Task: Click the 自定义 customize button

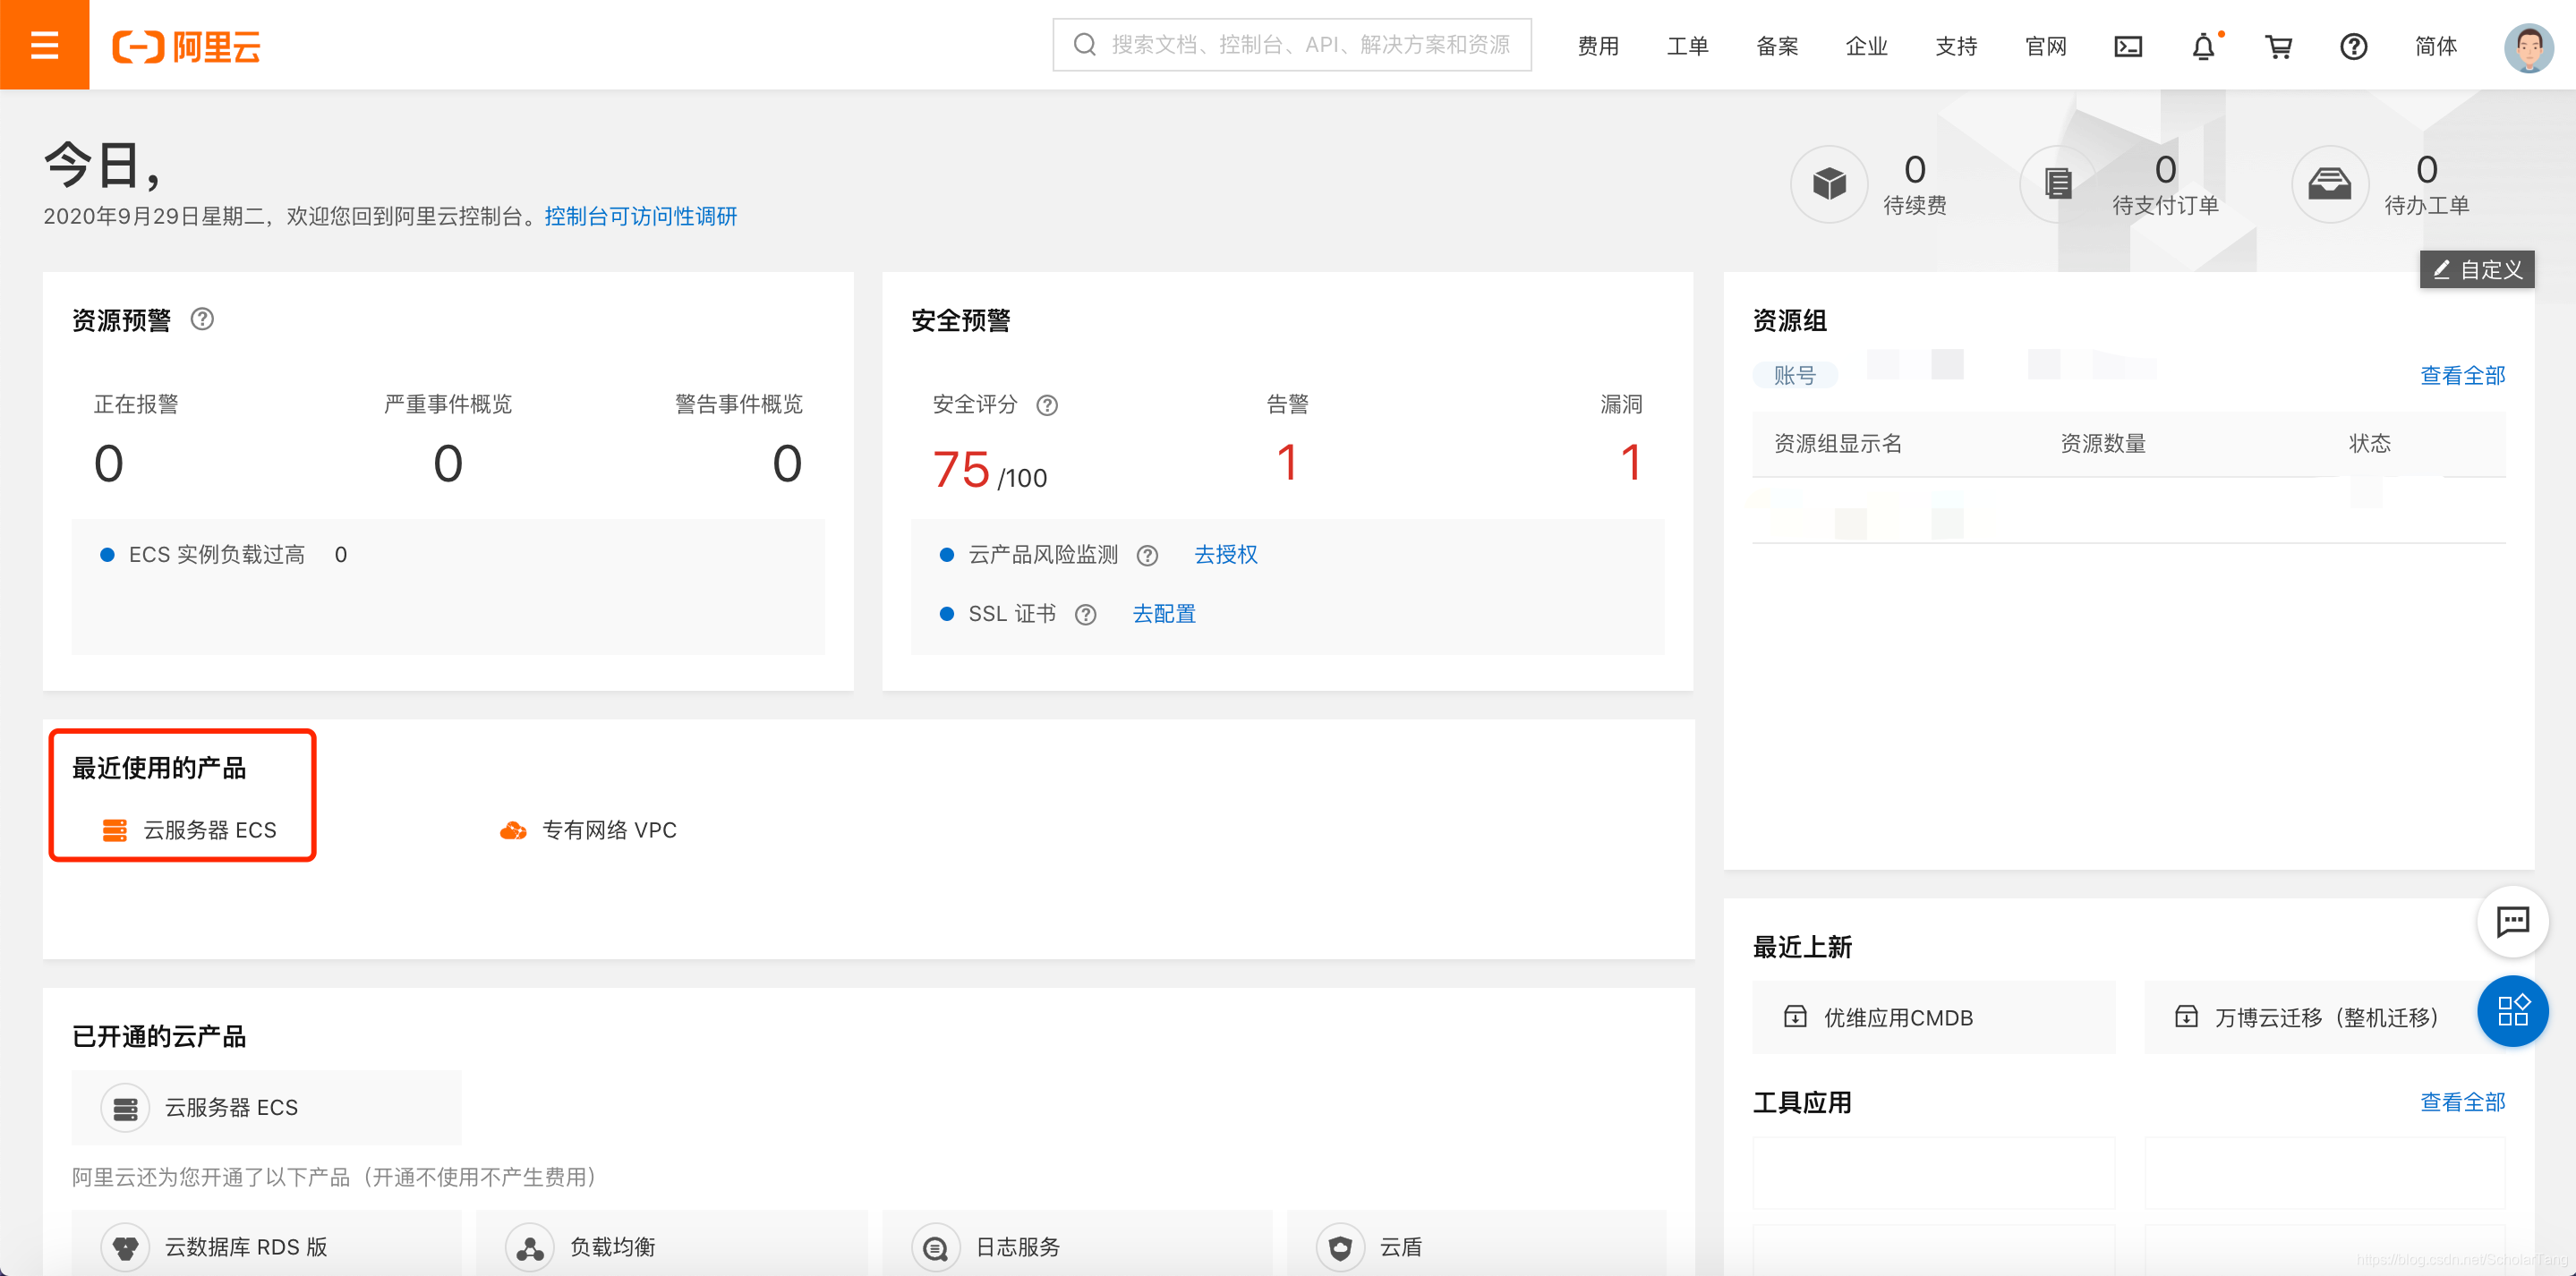Action: coord(2476,269)
